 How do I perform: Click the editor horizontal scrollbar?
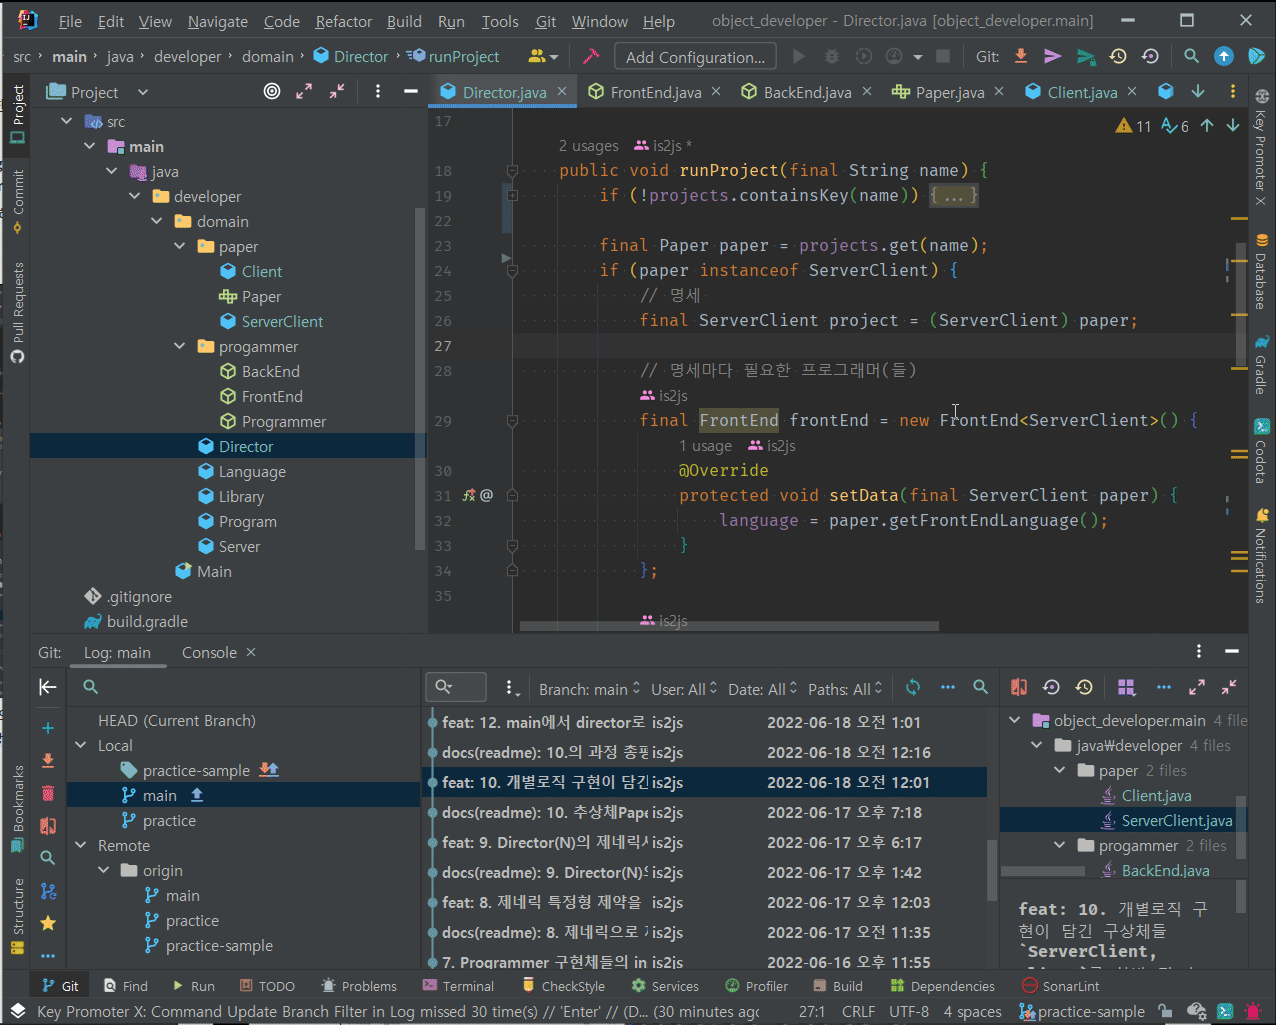pos(729,627)
